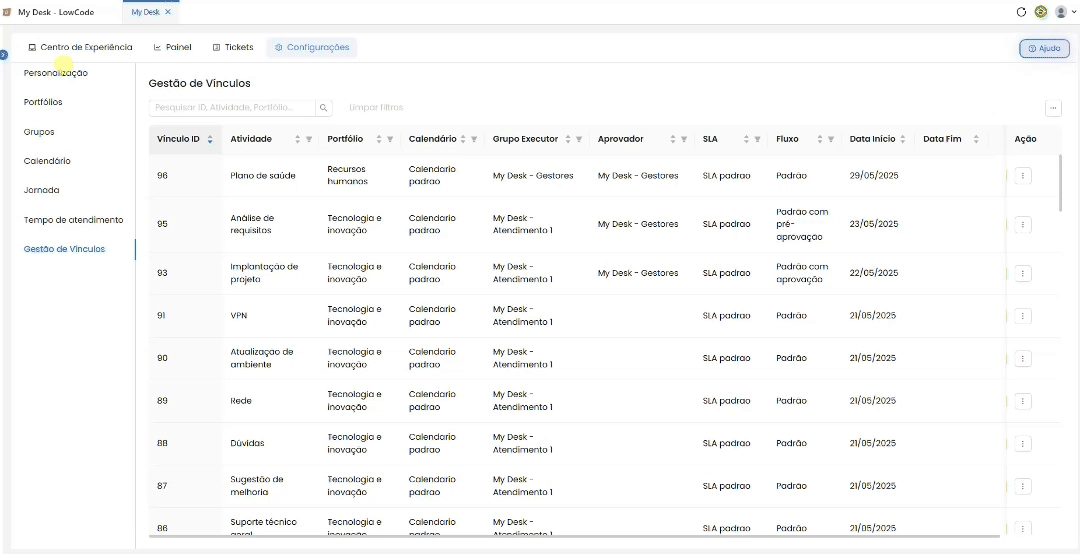
Task: Open Portfólios in the sidebar
Action: tap(43, 102)
